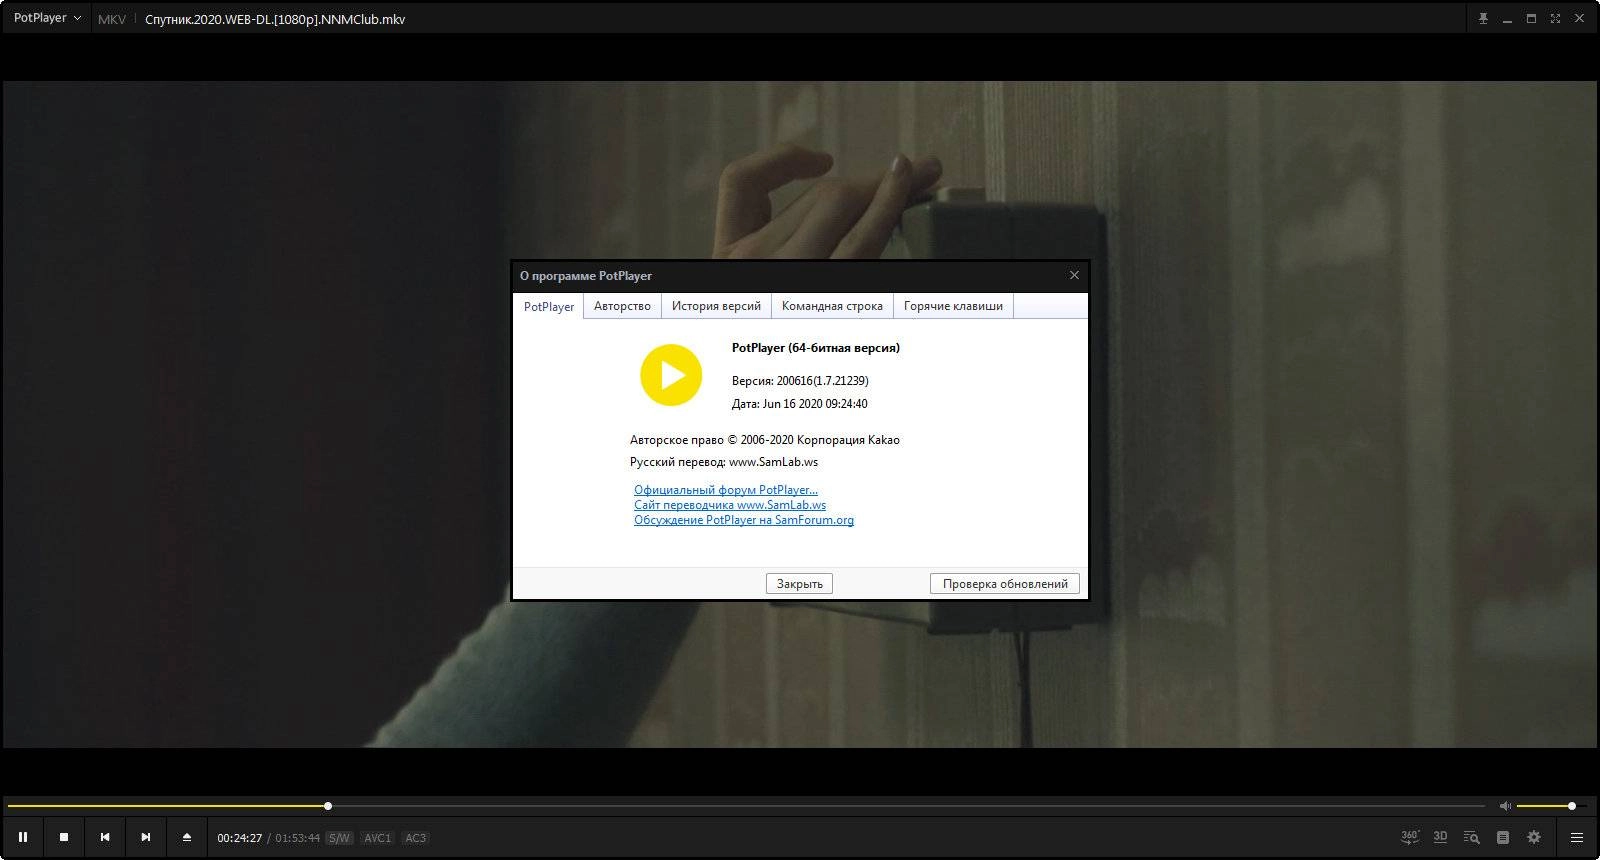Screen dimensions: 1600x860
Task: Click the current time 00:24:27
Action: point(240,838)
